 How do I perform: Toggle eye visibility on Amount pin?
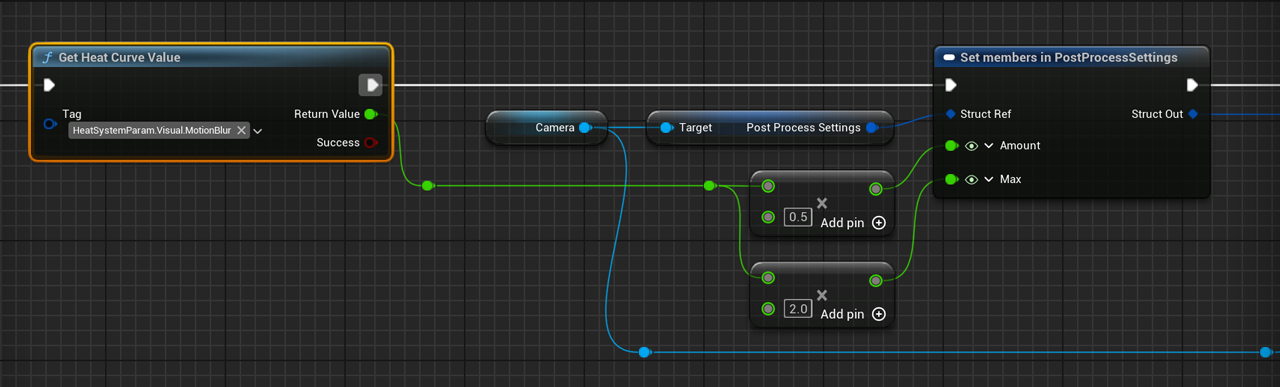point(972,146)
